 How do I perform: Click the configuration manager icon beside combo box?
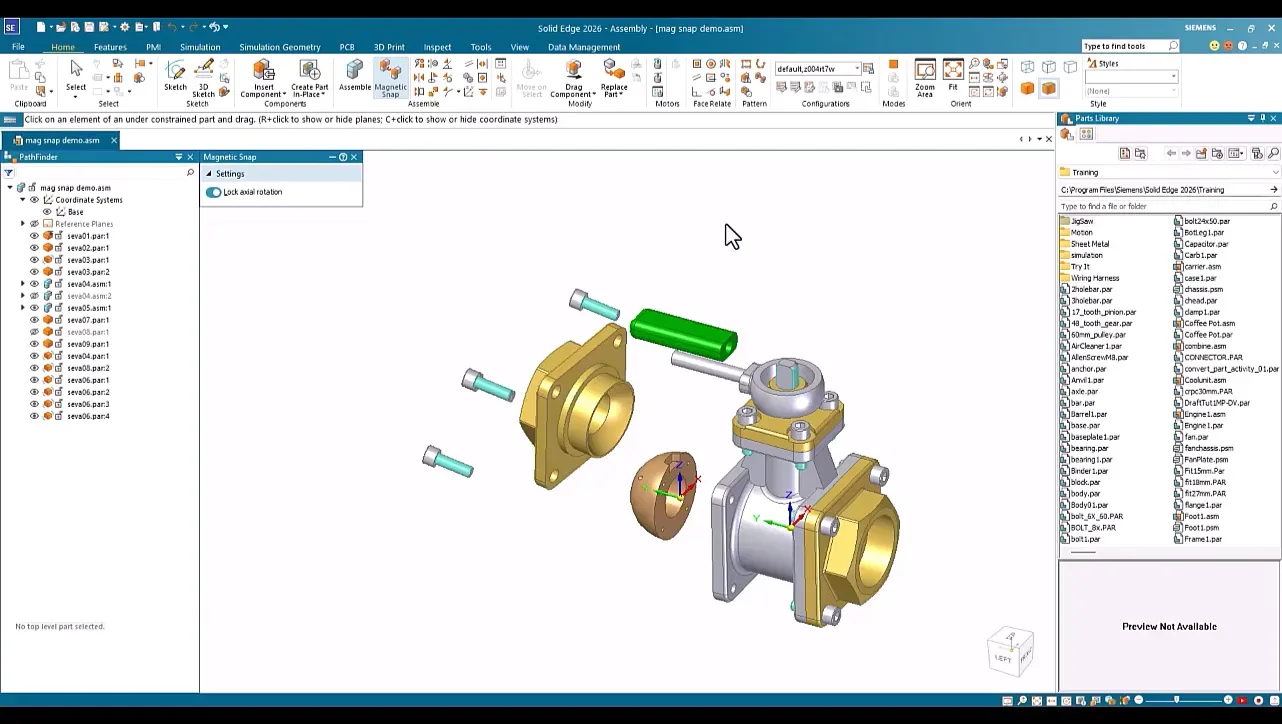(x=868, y=68)
